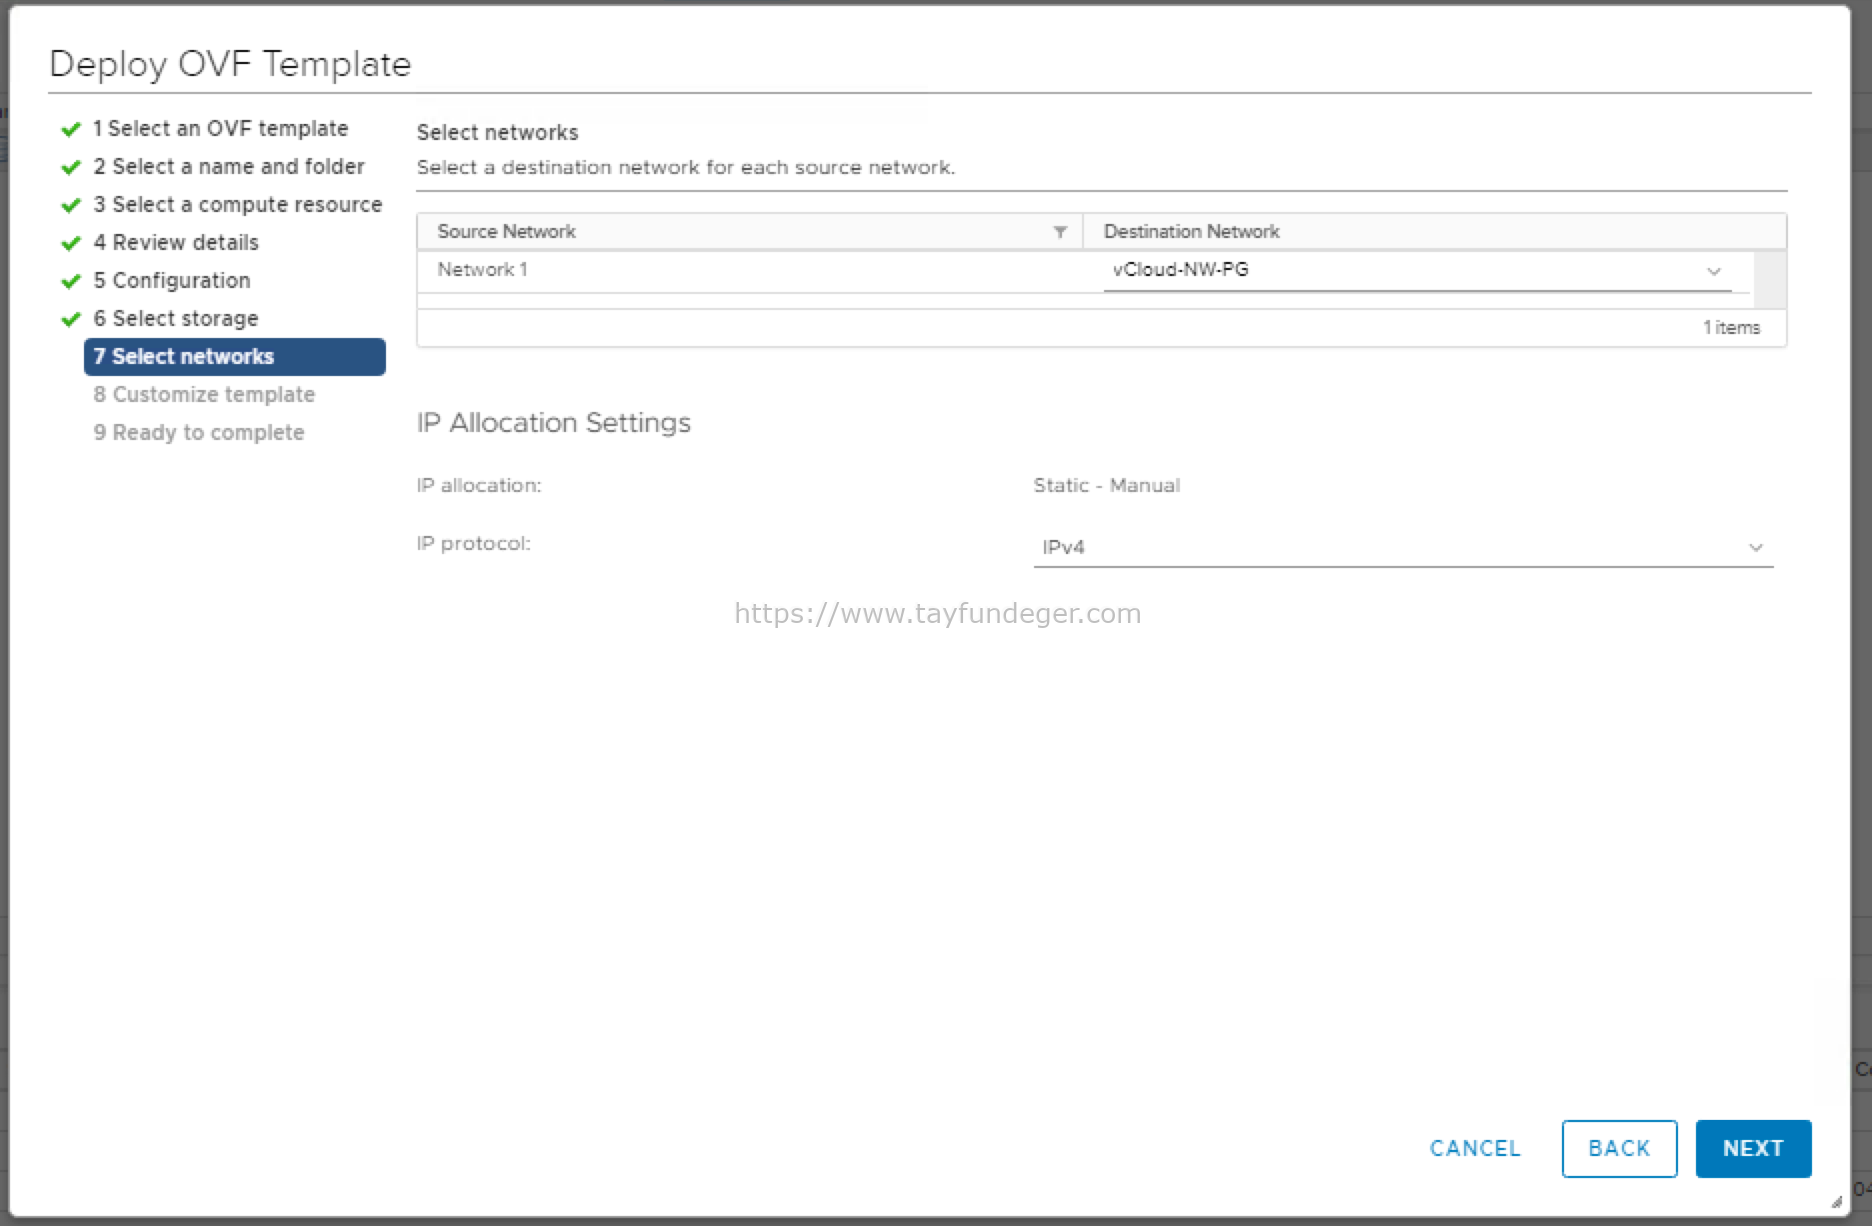Filter the Source Network column
This screenshot has width=1872, height=1226.
click(x=1060, y=232)
